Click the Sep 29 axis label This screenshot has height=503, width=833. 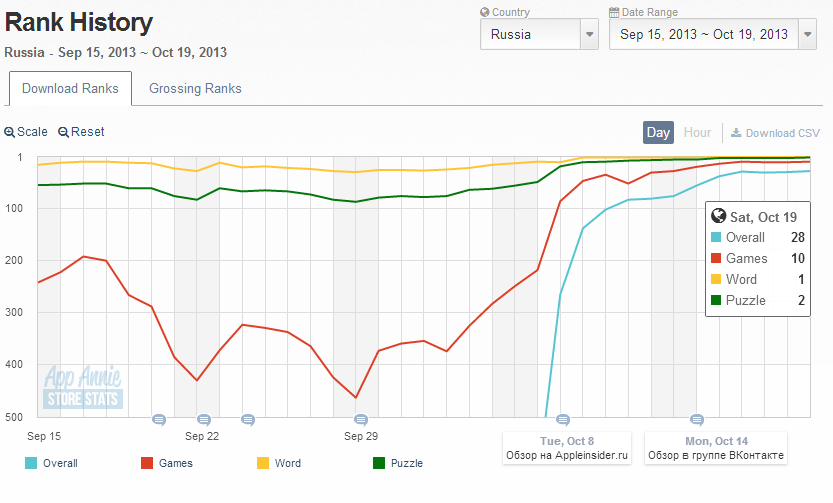[361, 436]
